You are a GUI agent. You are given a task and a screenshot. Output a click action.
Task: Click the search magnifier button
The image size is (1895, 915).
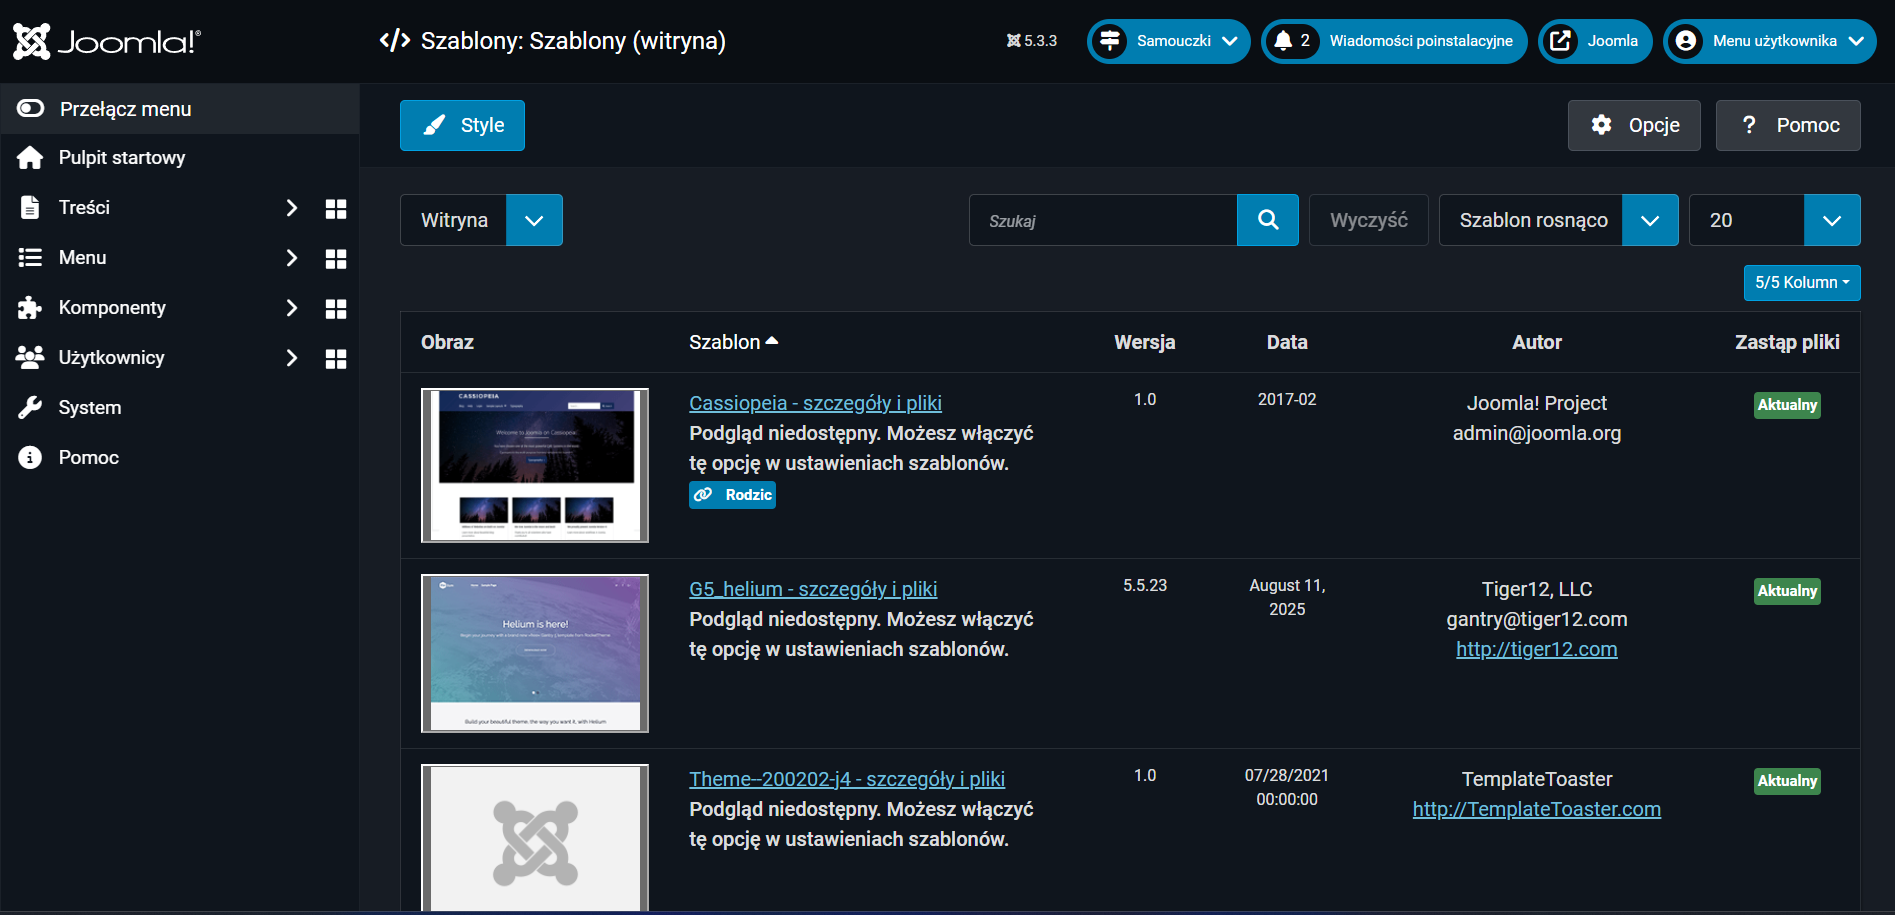(x=1267, y=220)
